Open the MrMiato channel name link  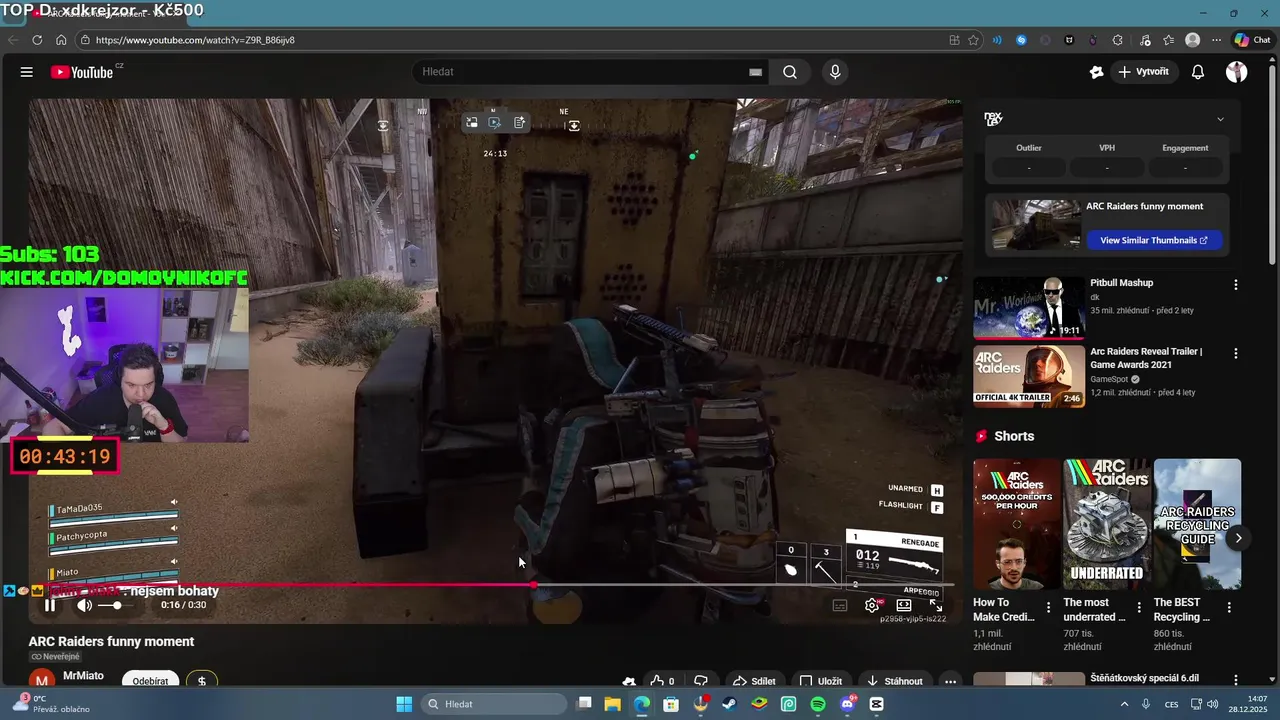point(83,676)
